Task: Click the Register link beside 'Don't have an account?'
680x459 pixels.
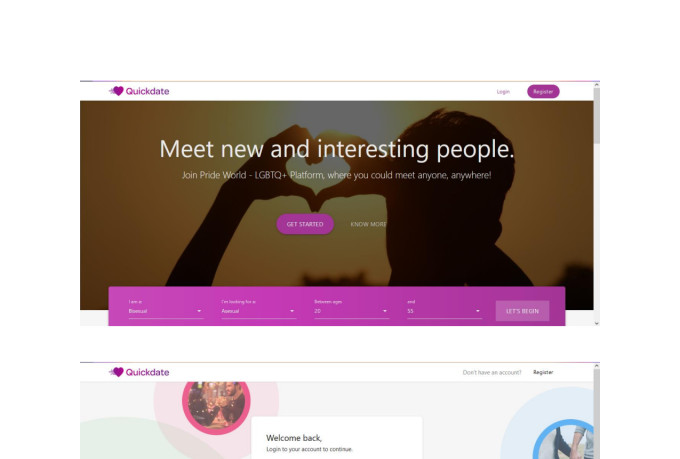Action: click(543, 372)
